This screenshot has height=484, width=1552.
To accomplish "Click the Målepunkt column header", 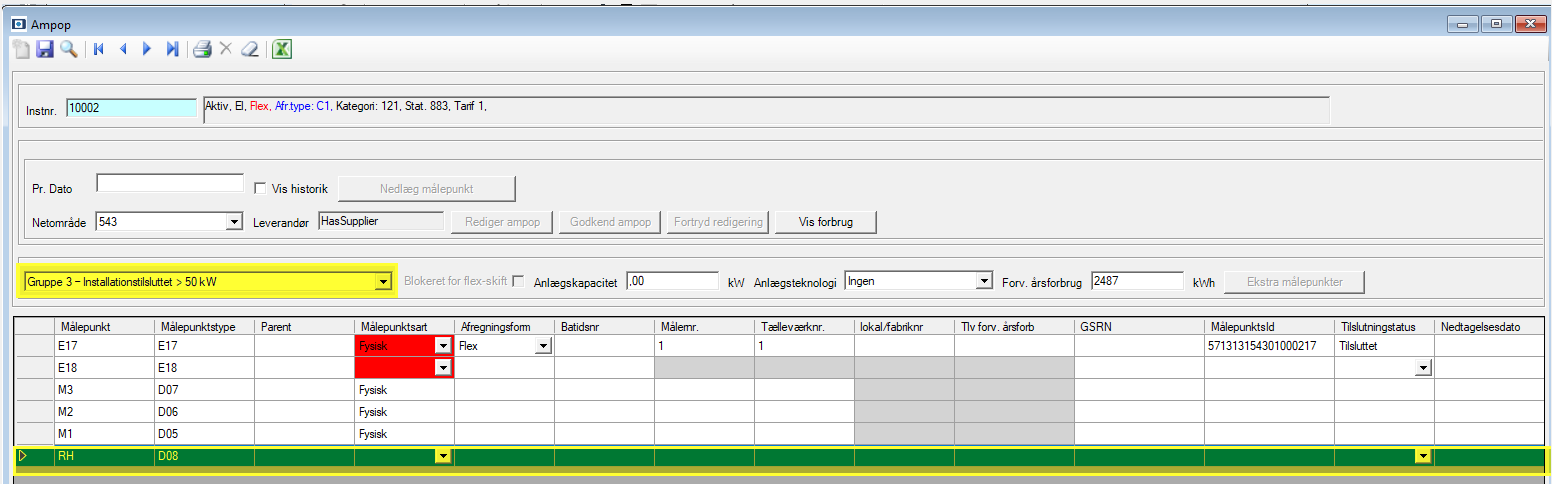I will point(104,326).
